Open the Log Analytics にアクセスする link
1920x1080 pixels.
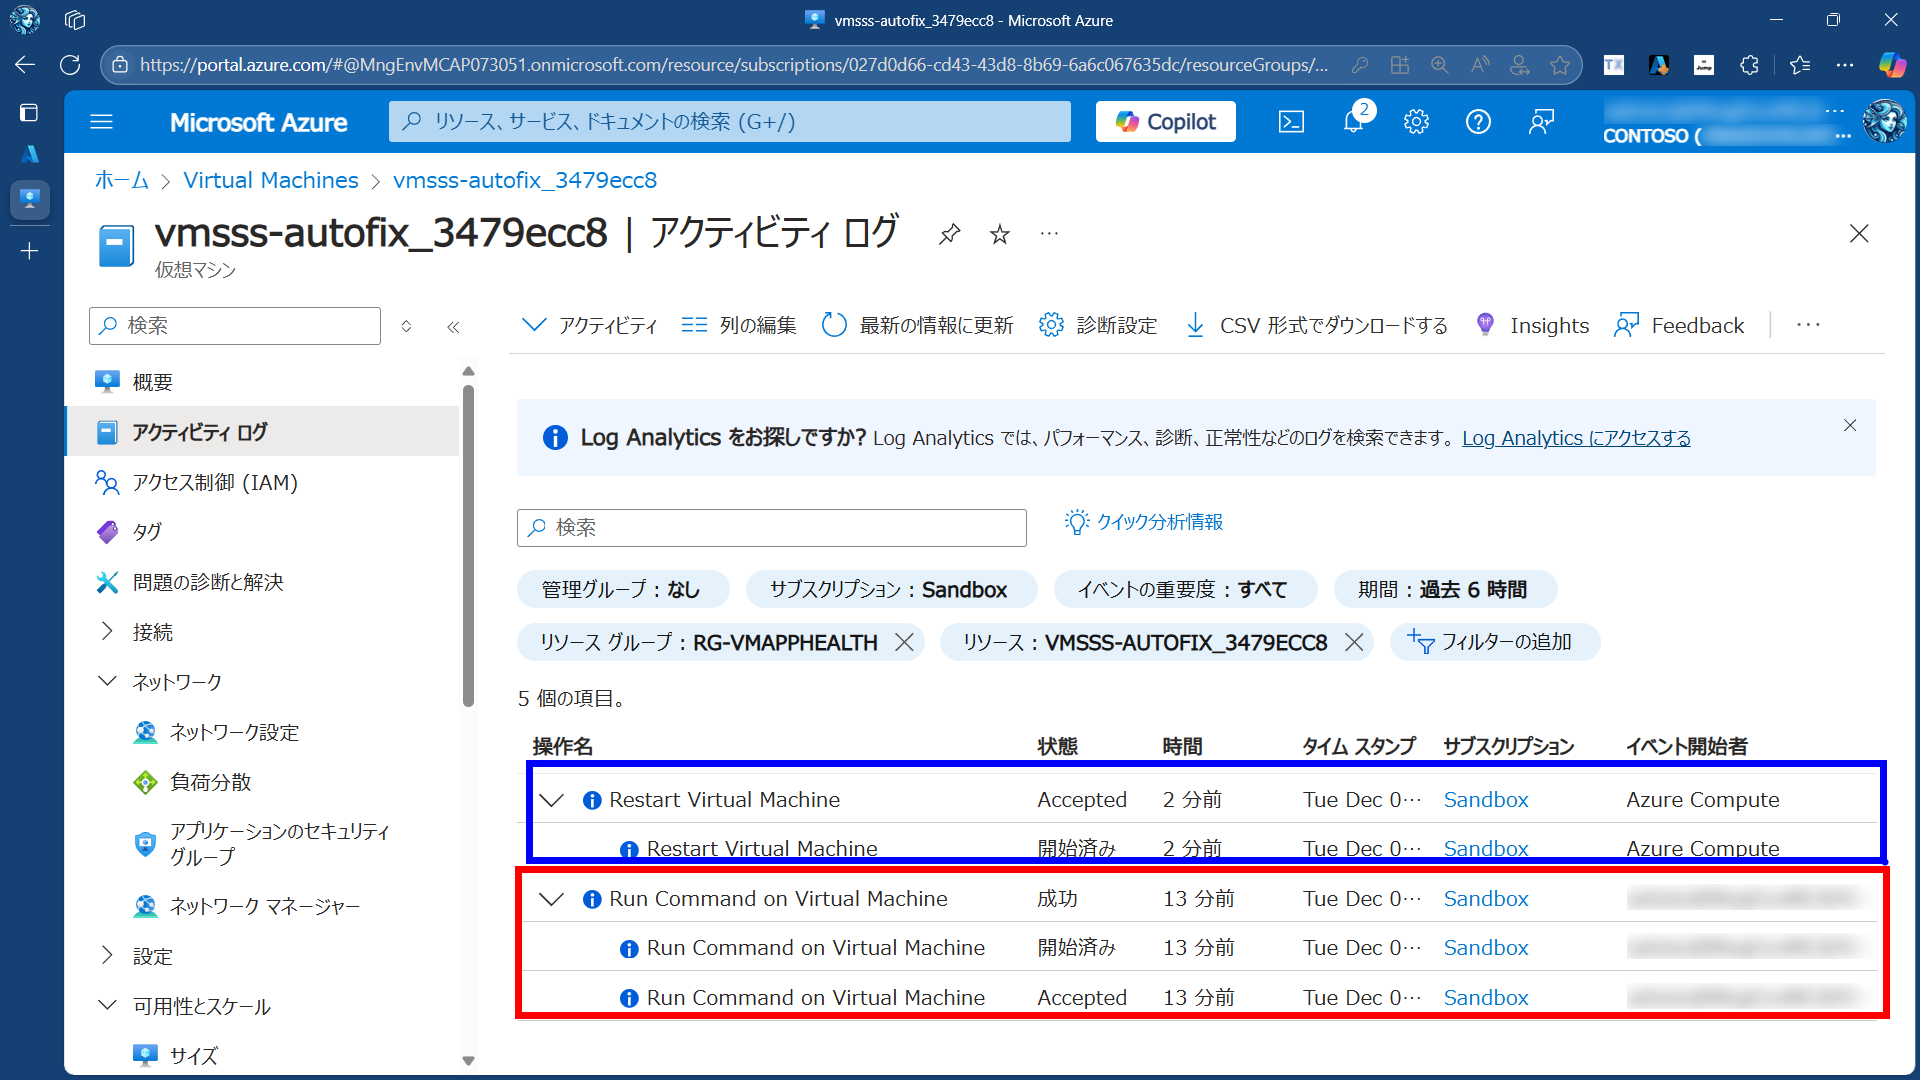tap(1576, 438)
